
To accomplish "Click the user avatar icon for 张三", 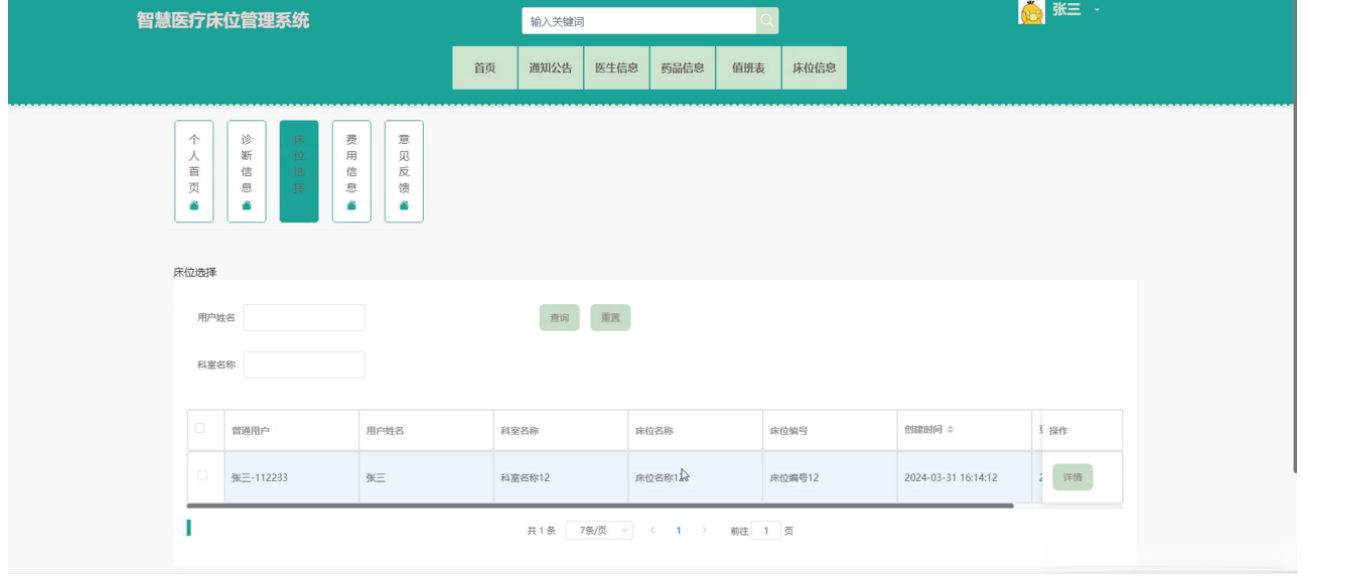I will [1031, 11].
